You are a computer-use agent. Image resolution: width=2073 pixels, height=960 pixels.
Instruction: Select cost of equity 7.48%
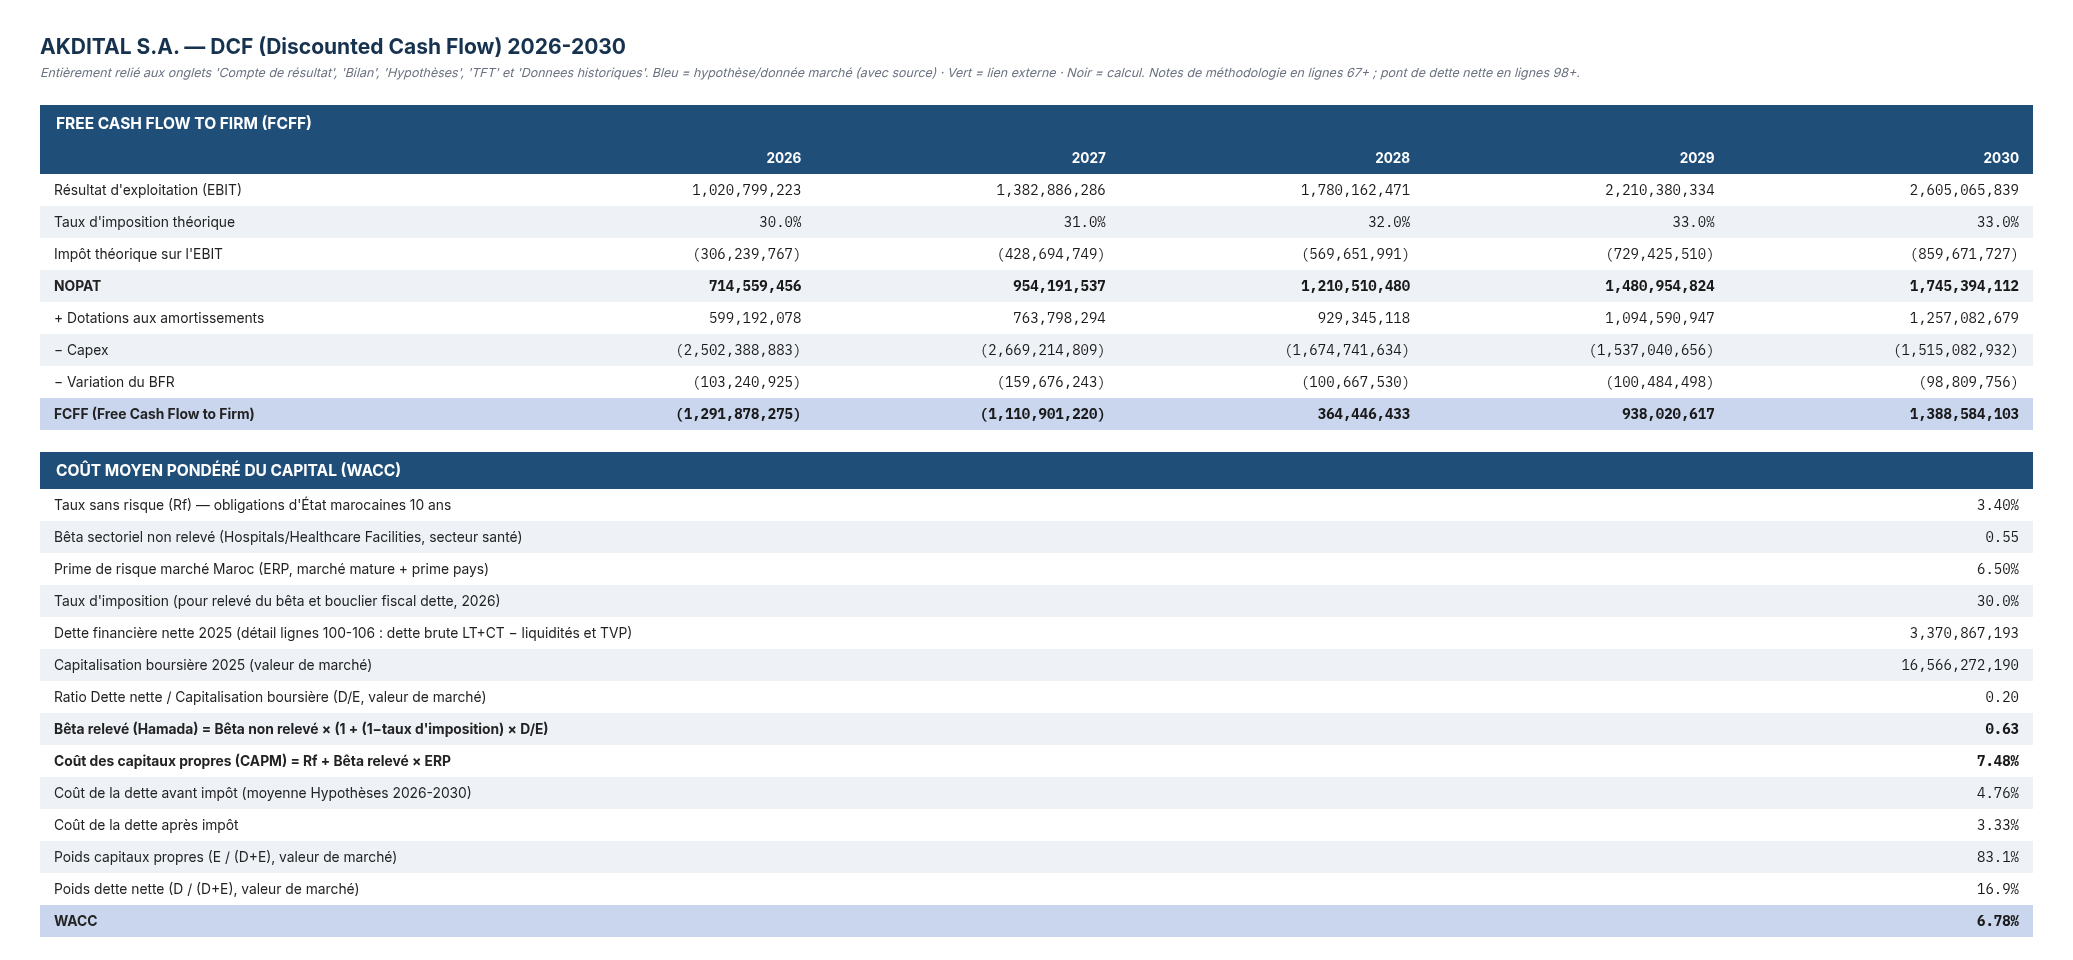[x=1997, y=761]
